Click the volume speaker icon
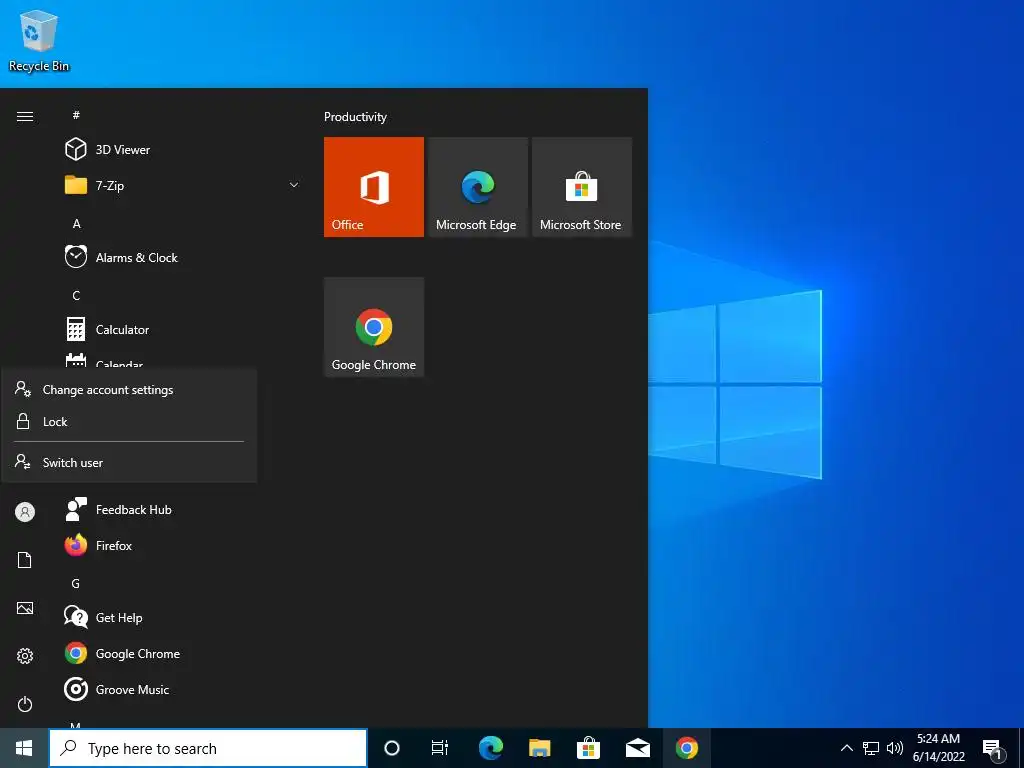 click(x=895, y=748)
